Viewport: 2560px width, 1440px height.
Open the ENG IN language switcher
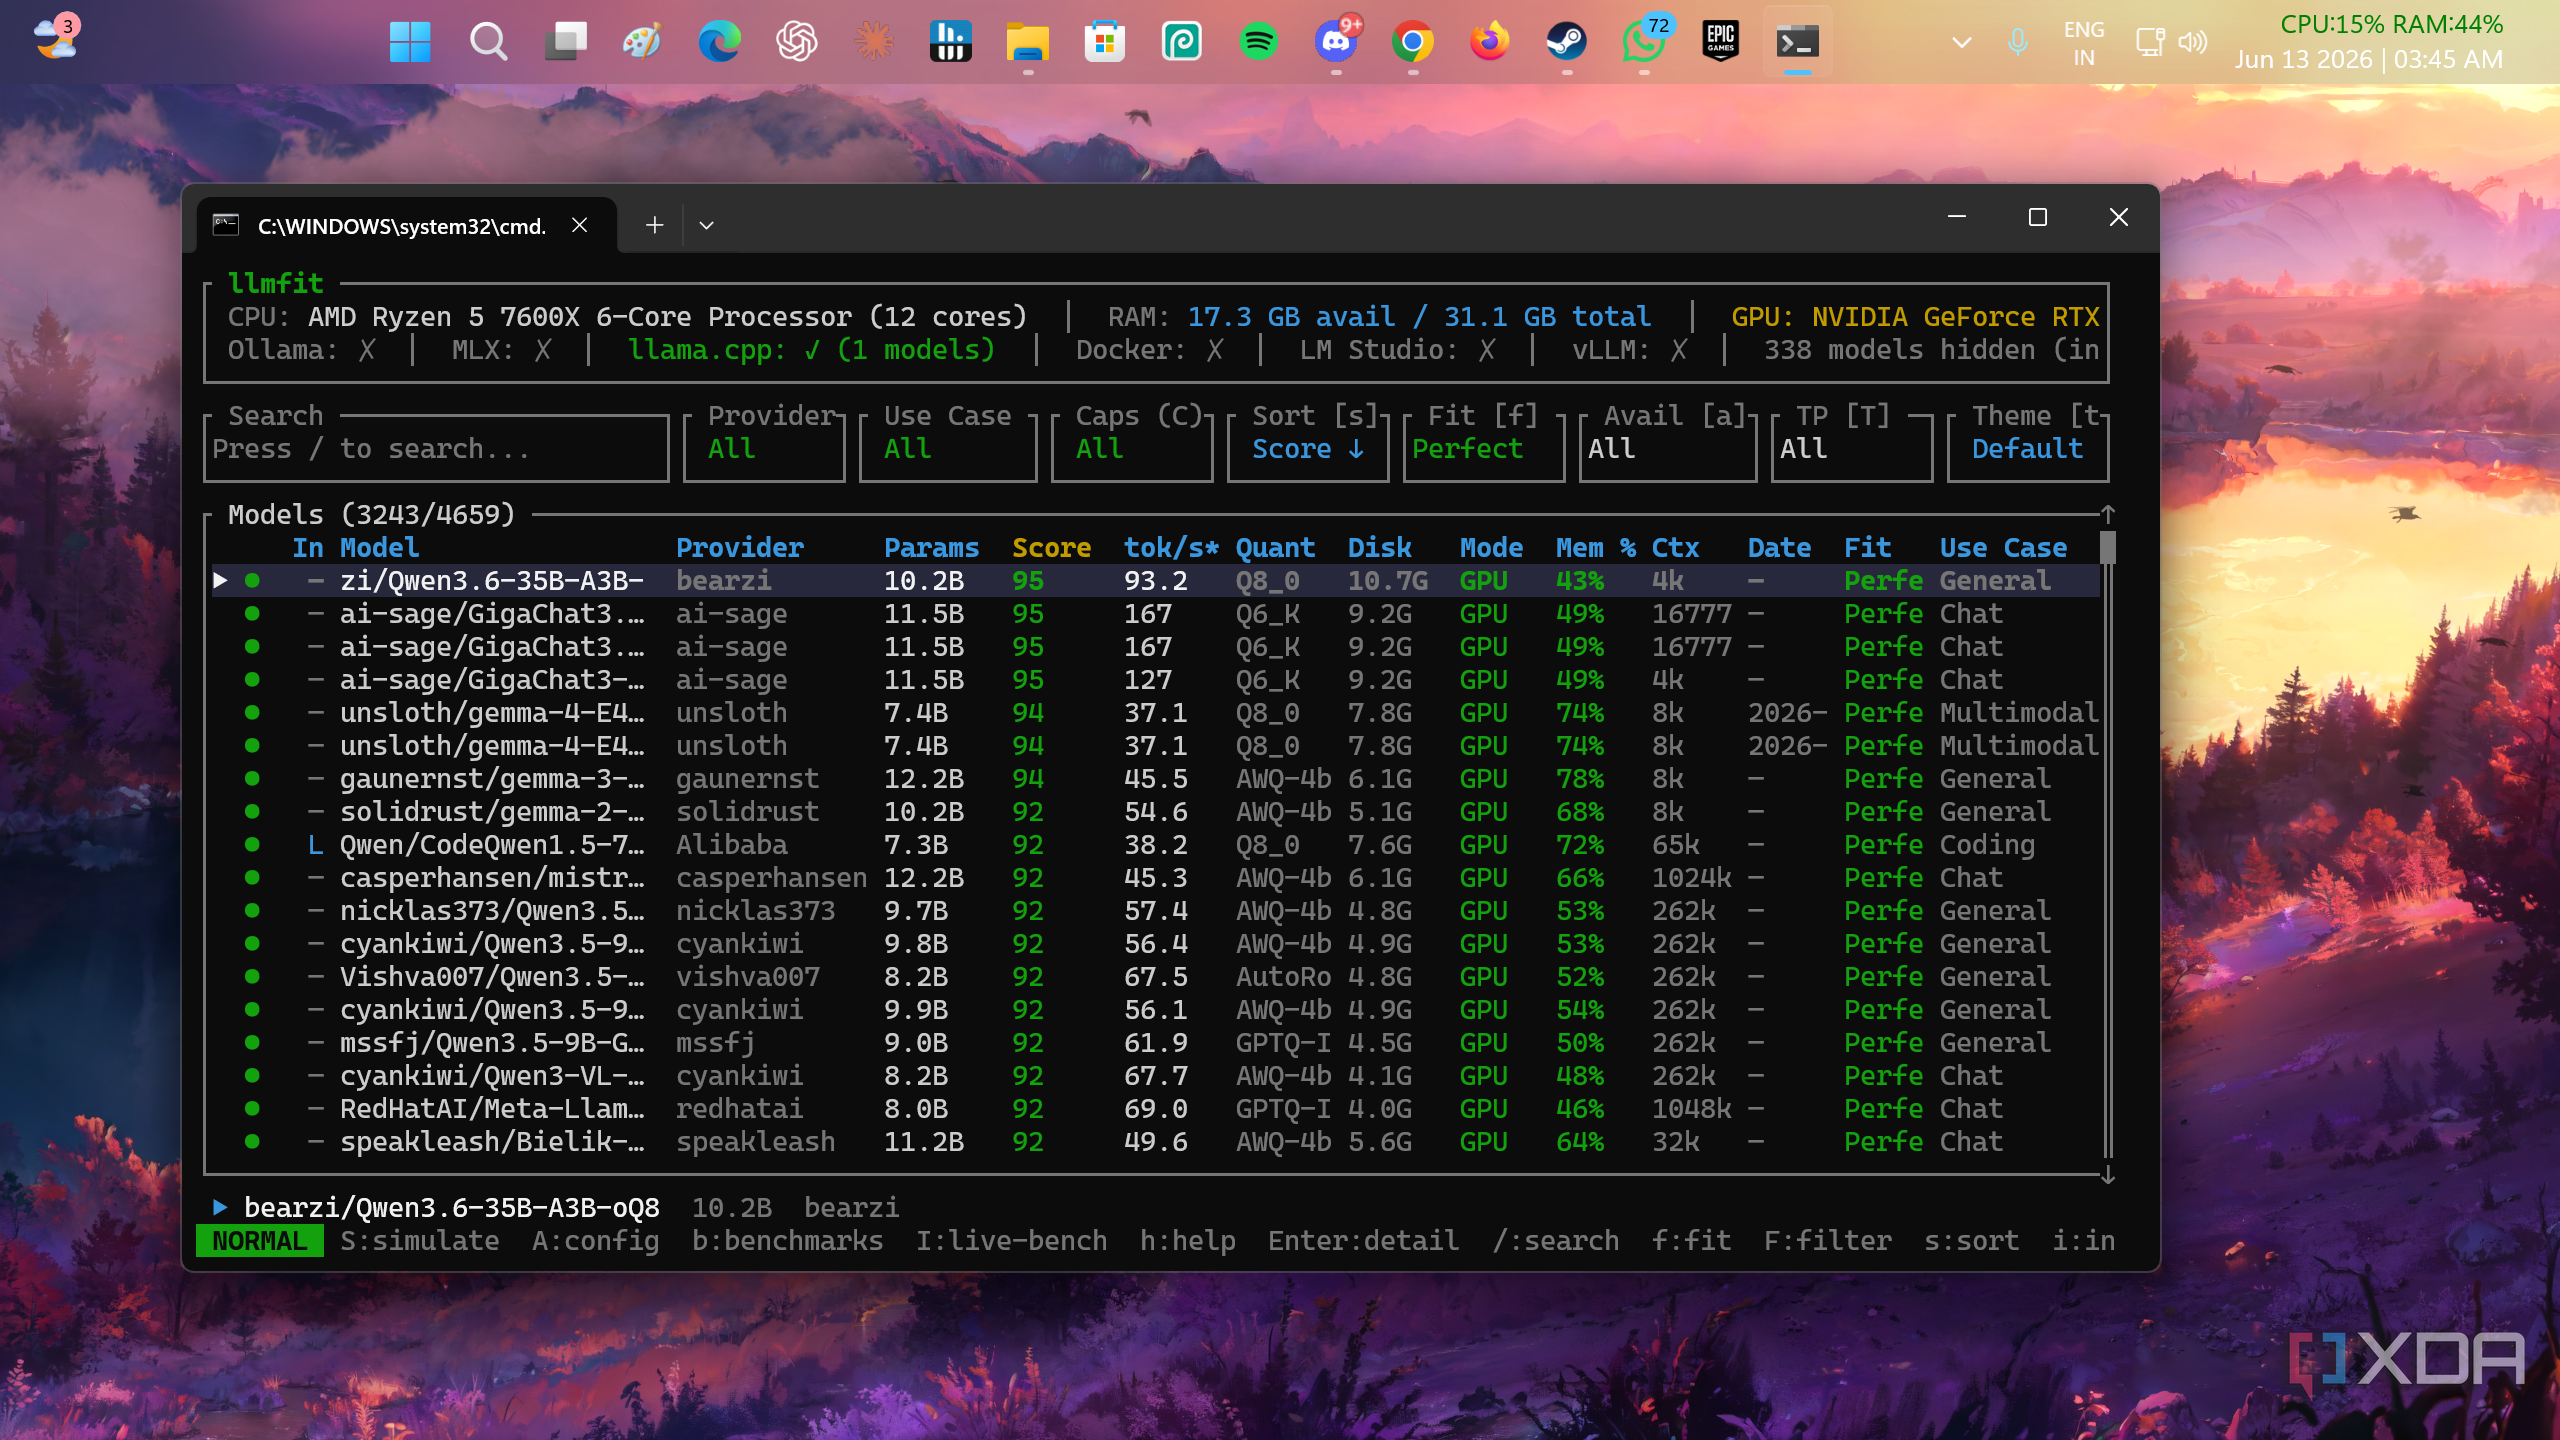point(2084,43)
